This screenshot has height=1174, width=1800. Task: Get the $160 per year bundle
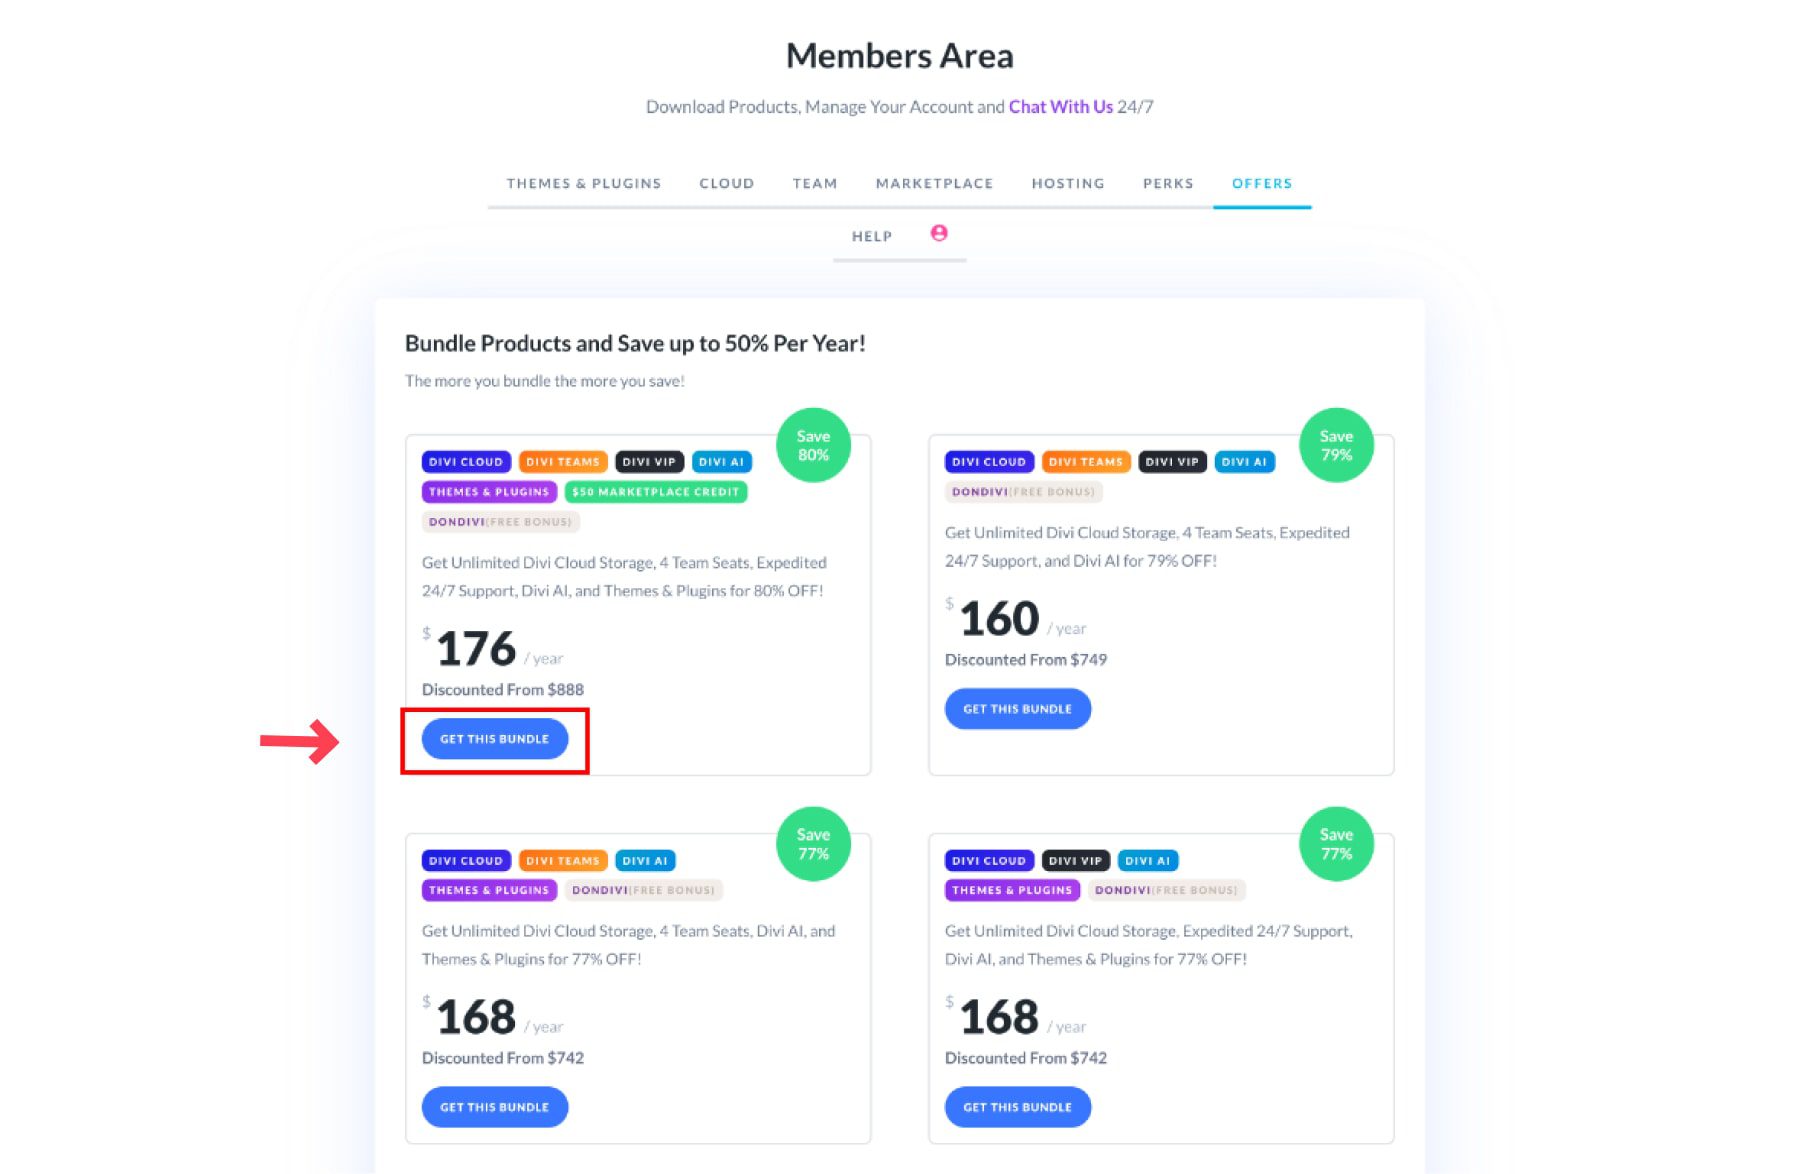tap(1017, 709)
